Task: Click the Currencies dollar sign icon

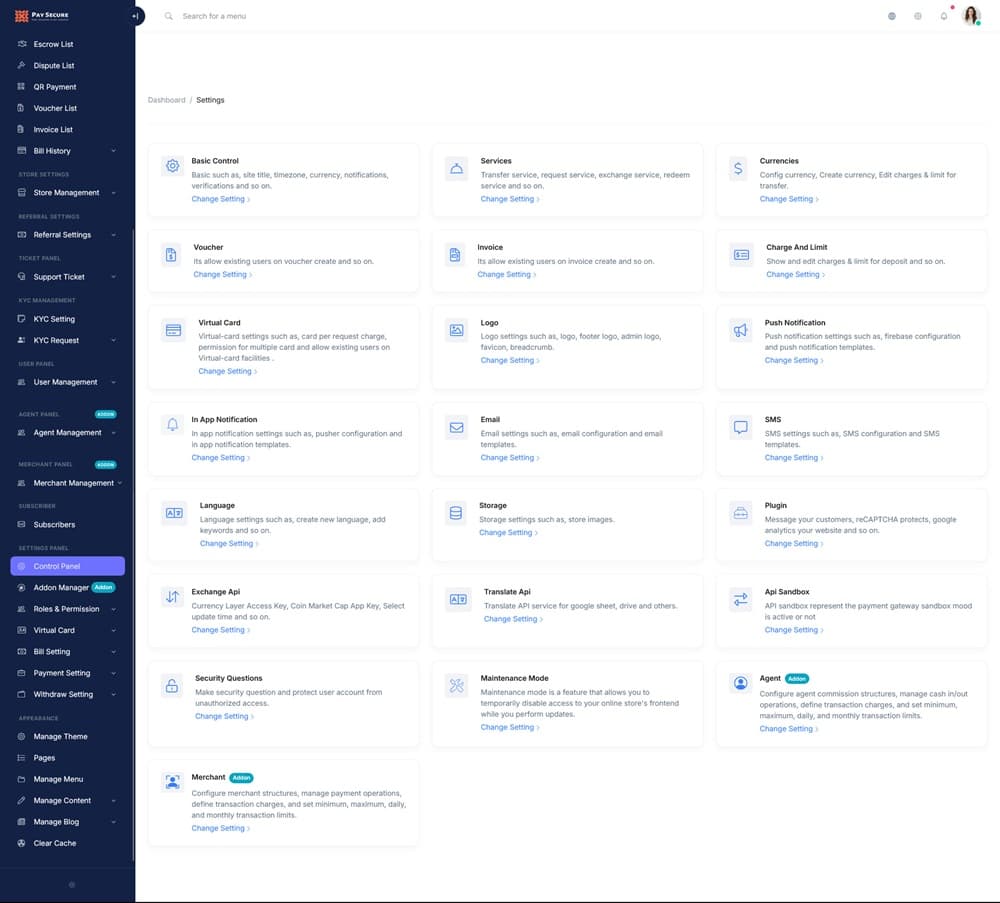Action: point(739,168)
